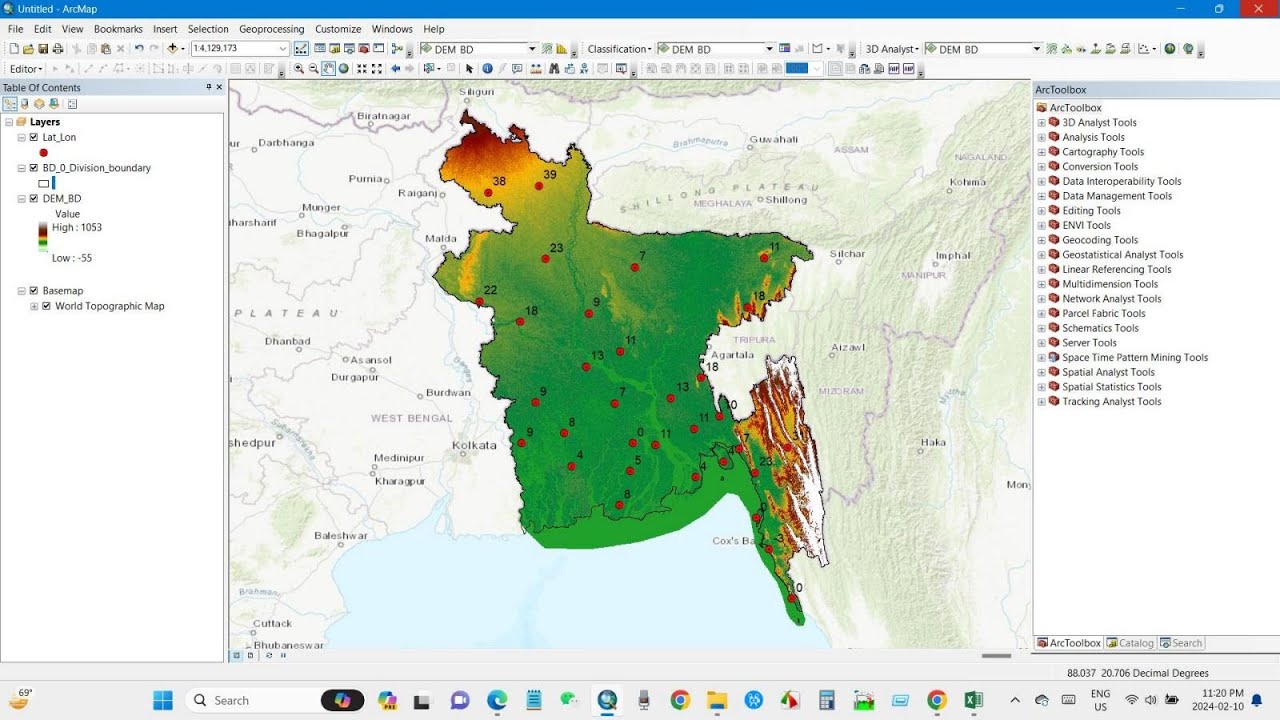
Task: Open the 3D Analyst dropdown menu
Action: click(x=892, y=48)
